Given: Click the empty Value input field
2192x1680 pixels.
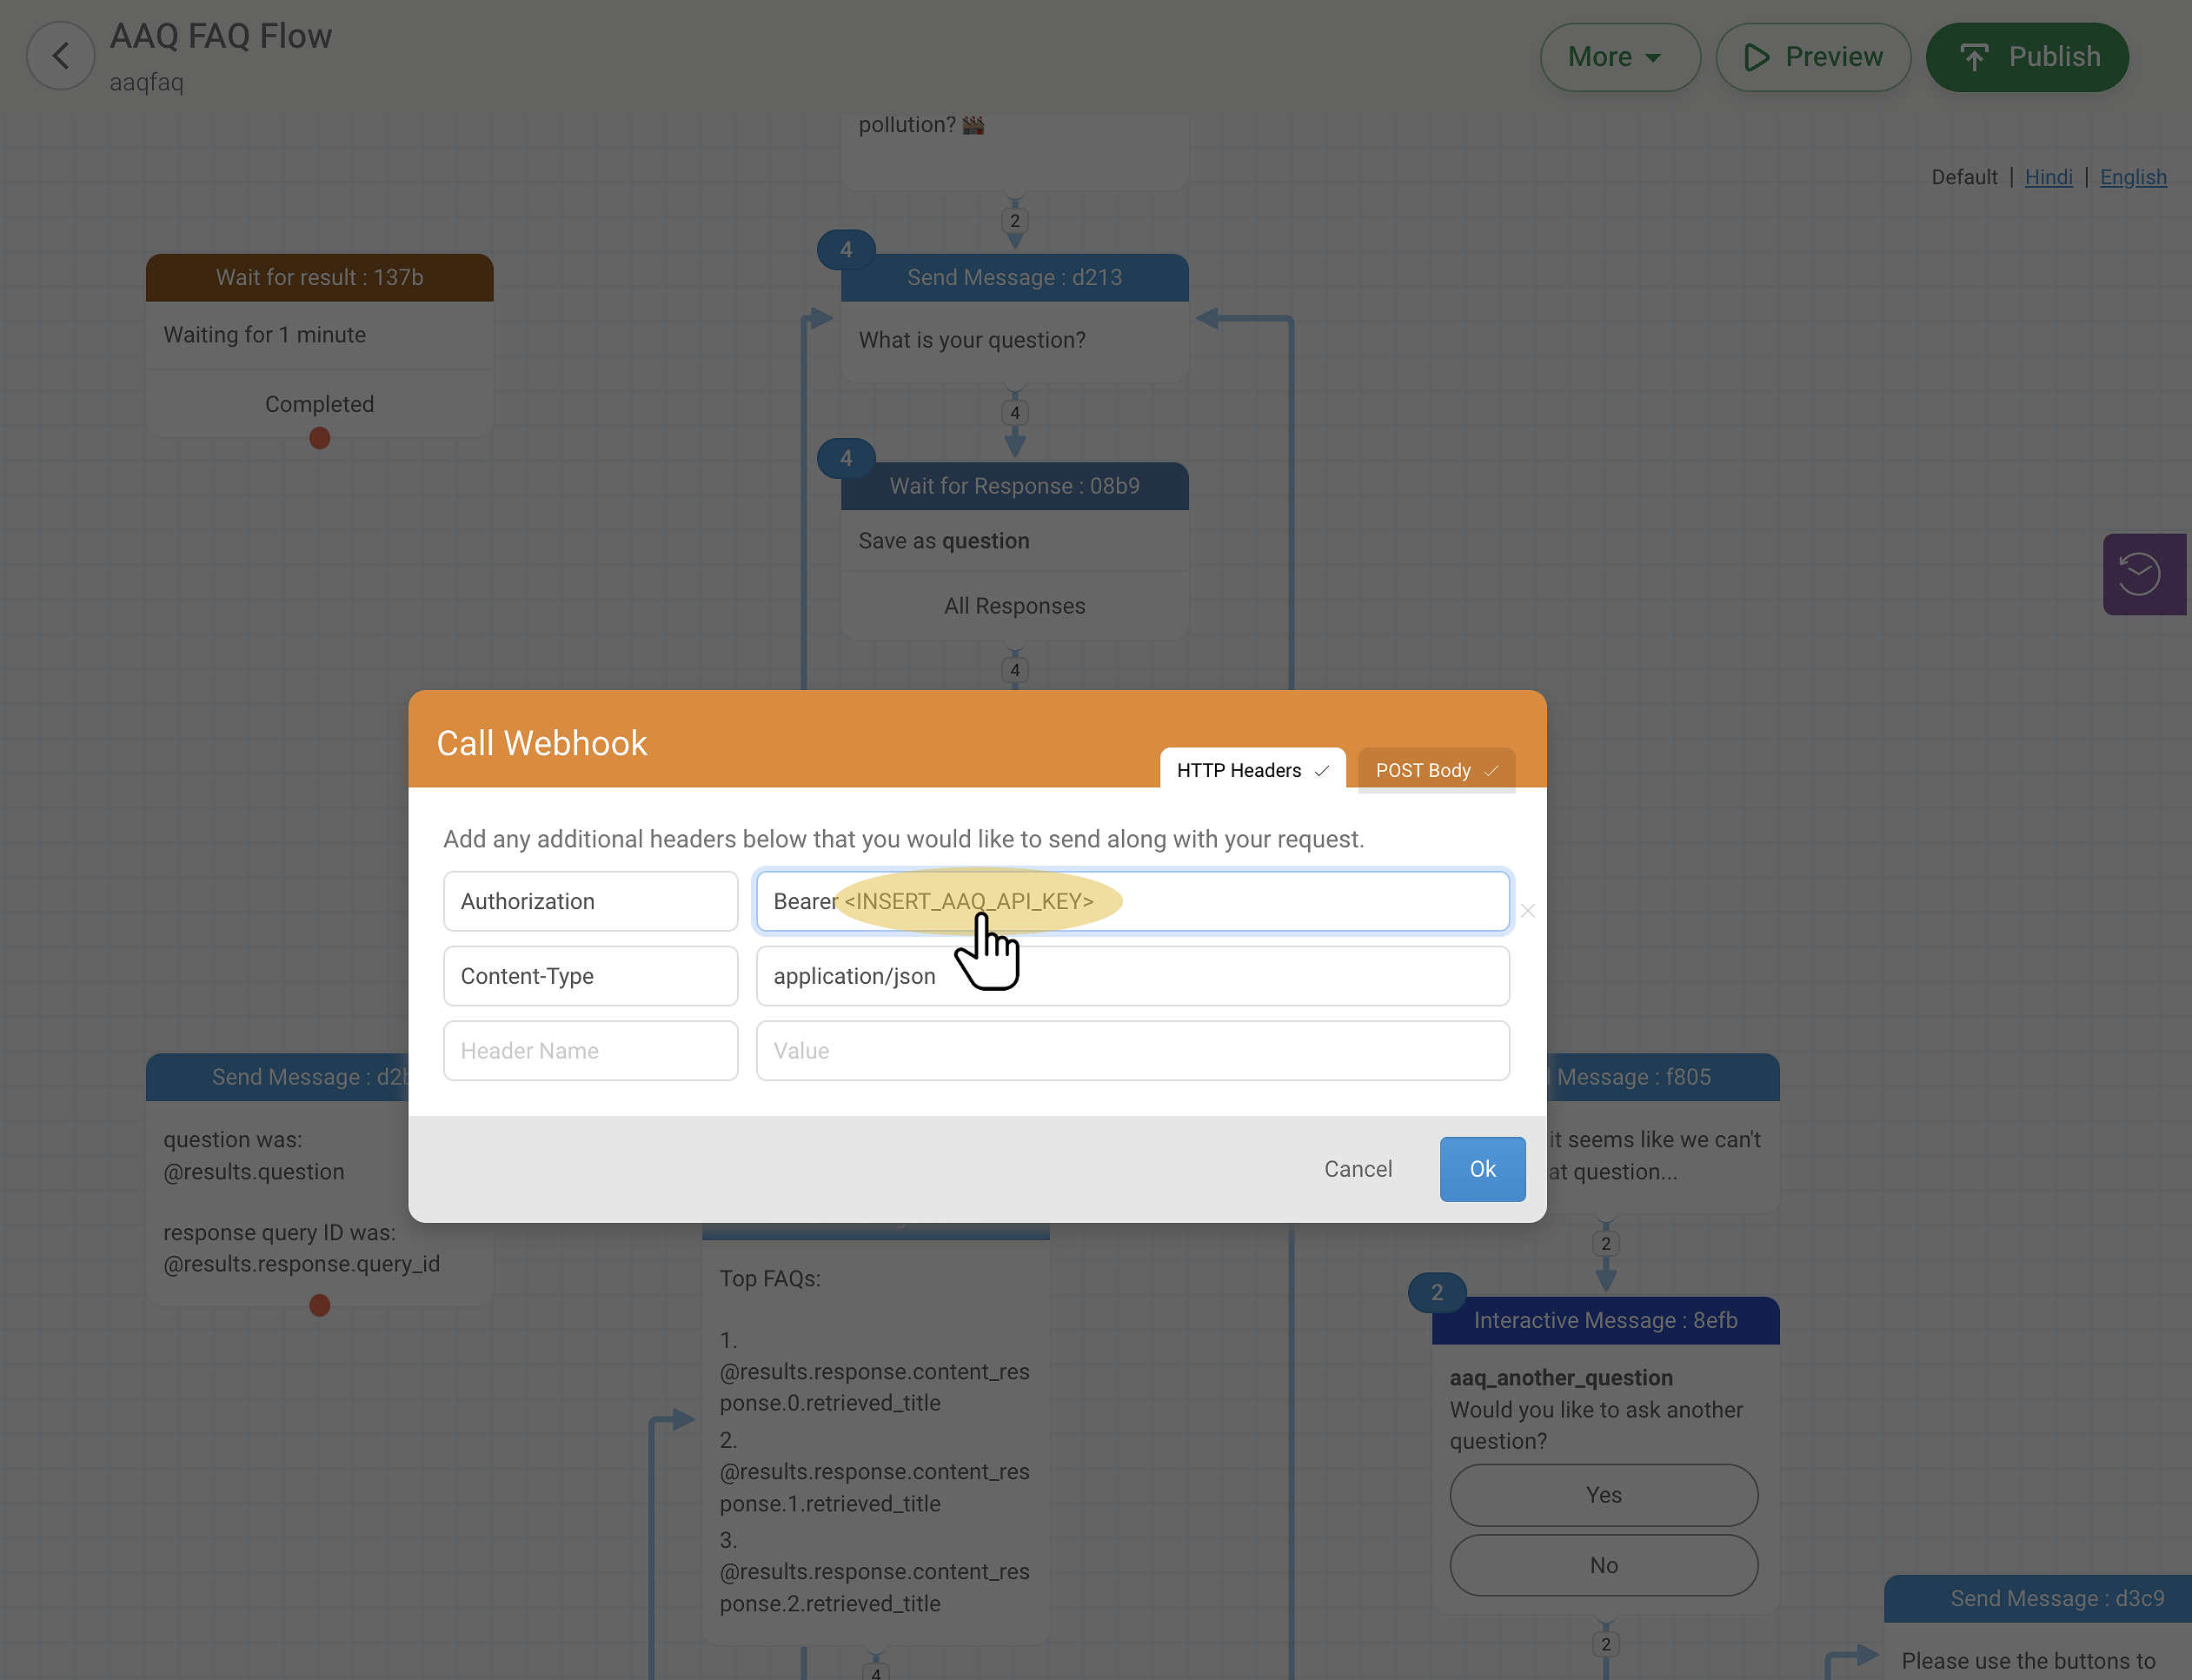Looking at the screenshot, I should click(1132, 1051).
